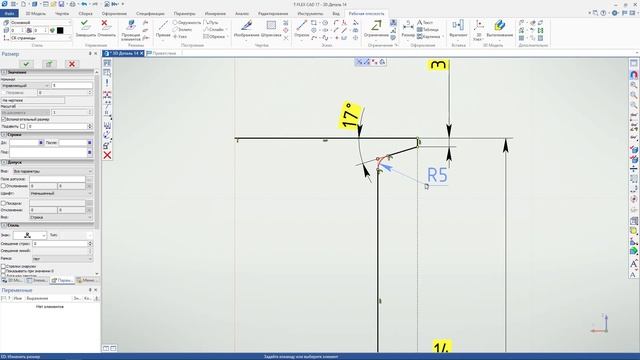640x360 pixels.
Task: Click Смещение строк stepper arrows
Action: 90,243
